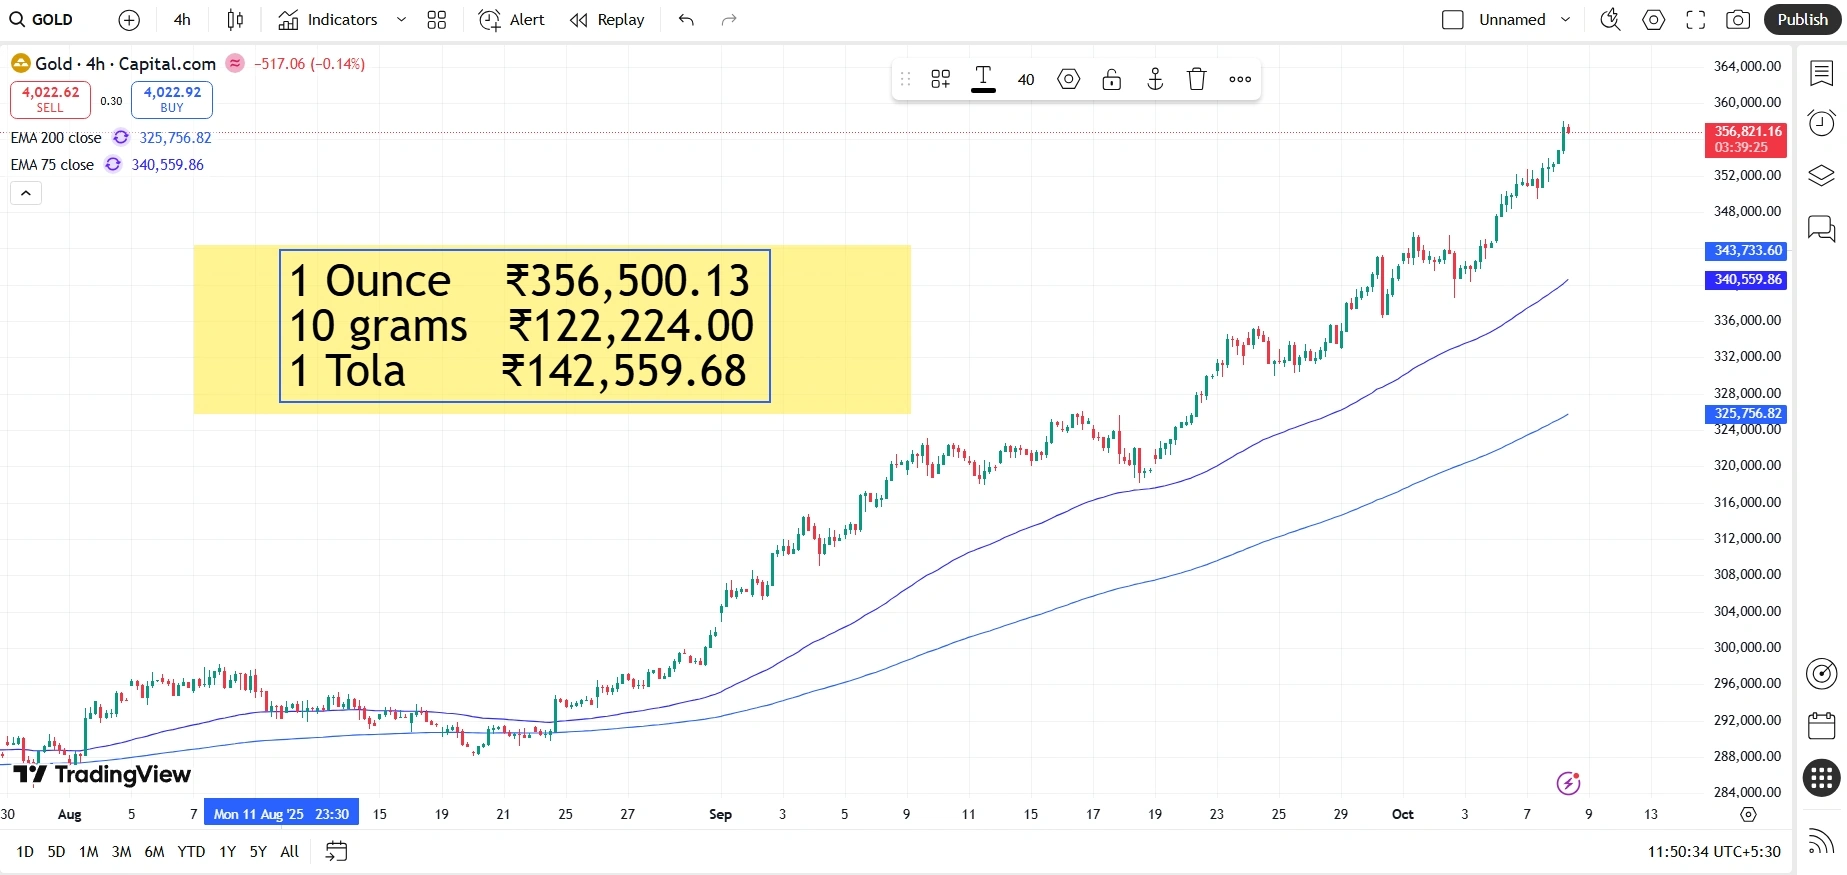Collapse the indicator legend chevron

[26, 193]
